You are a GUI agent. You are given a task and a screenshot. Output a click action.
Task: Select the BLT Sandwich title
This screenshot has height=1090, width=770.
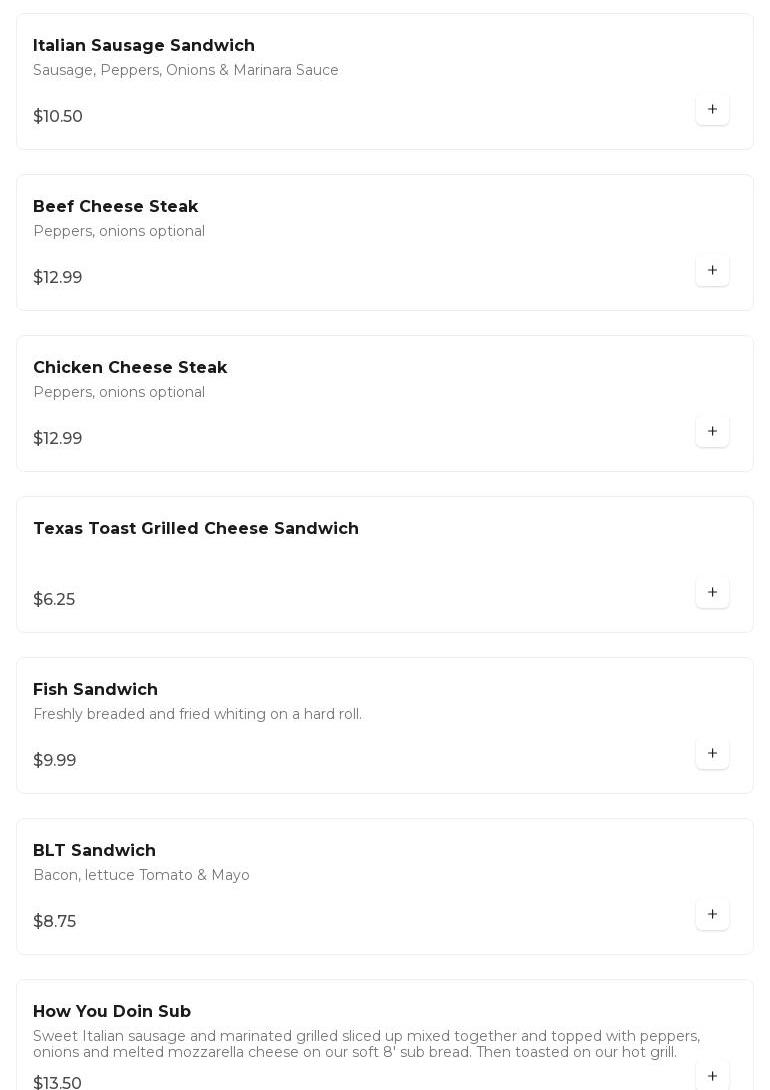[95, 851]
